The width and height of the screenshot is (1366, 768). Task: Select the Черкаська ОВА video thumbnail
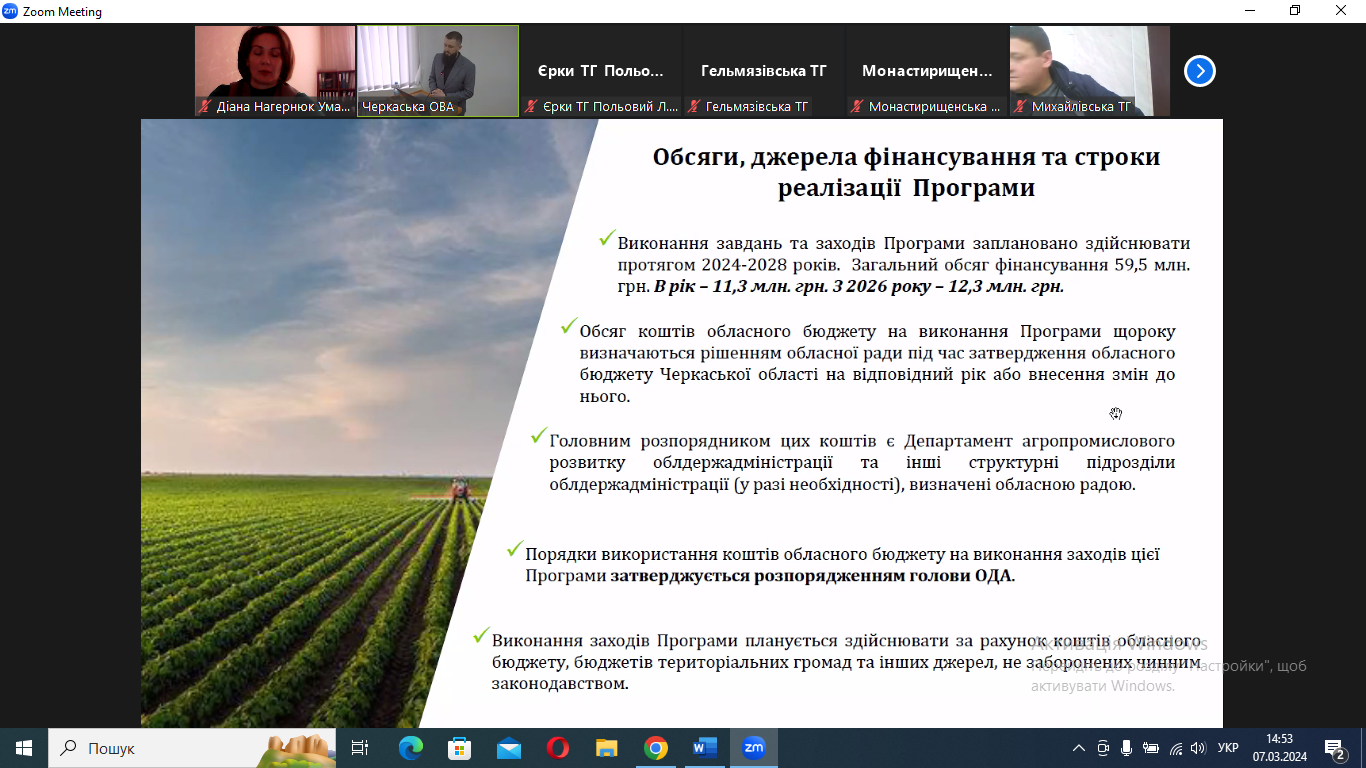[438, 70]
